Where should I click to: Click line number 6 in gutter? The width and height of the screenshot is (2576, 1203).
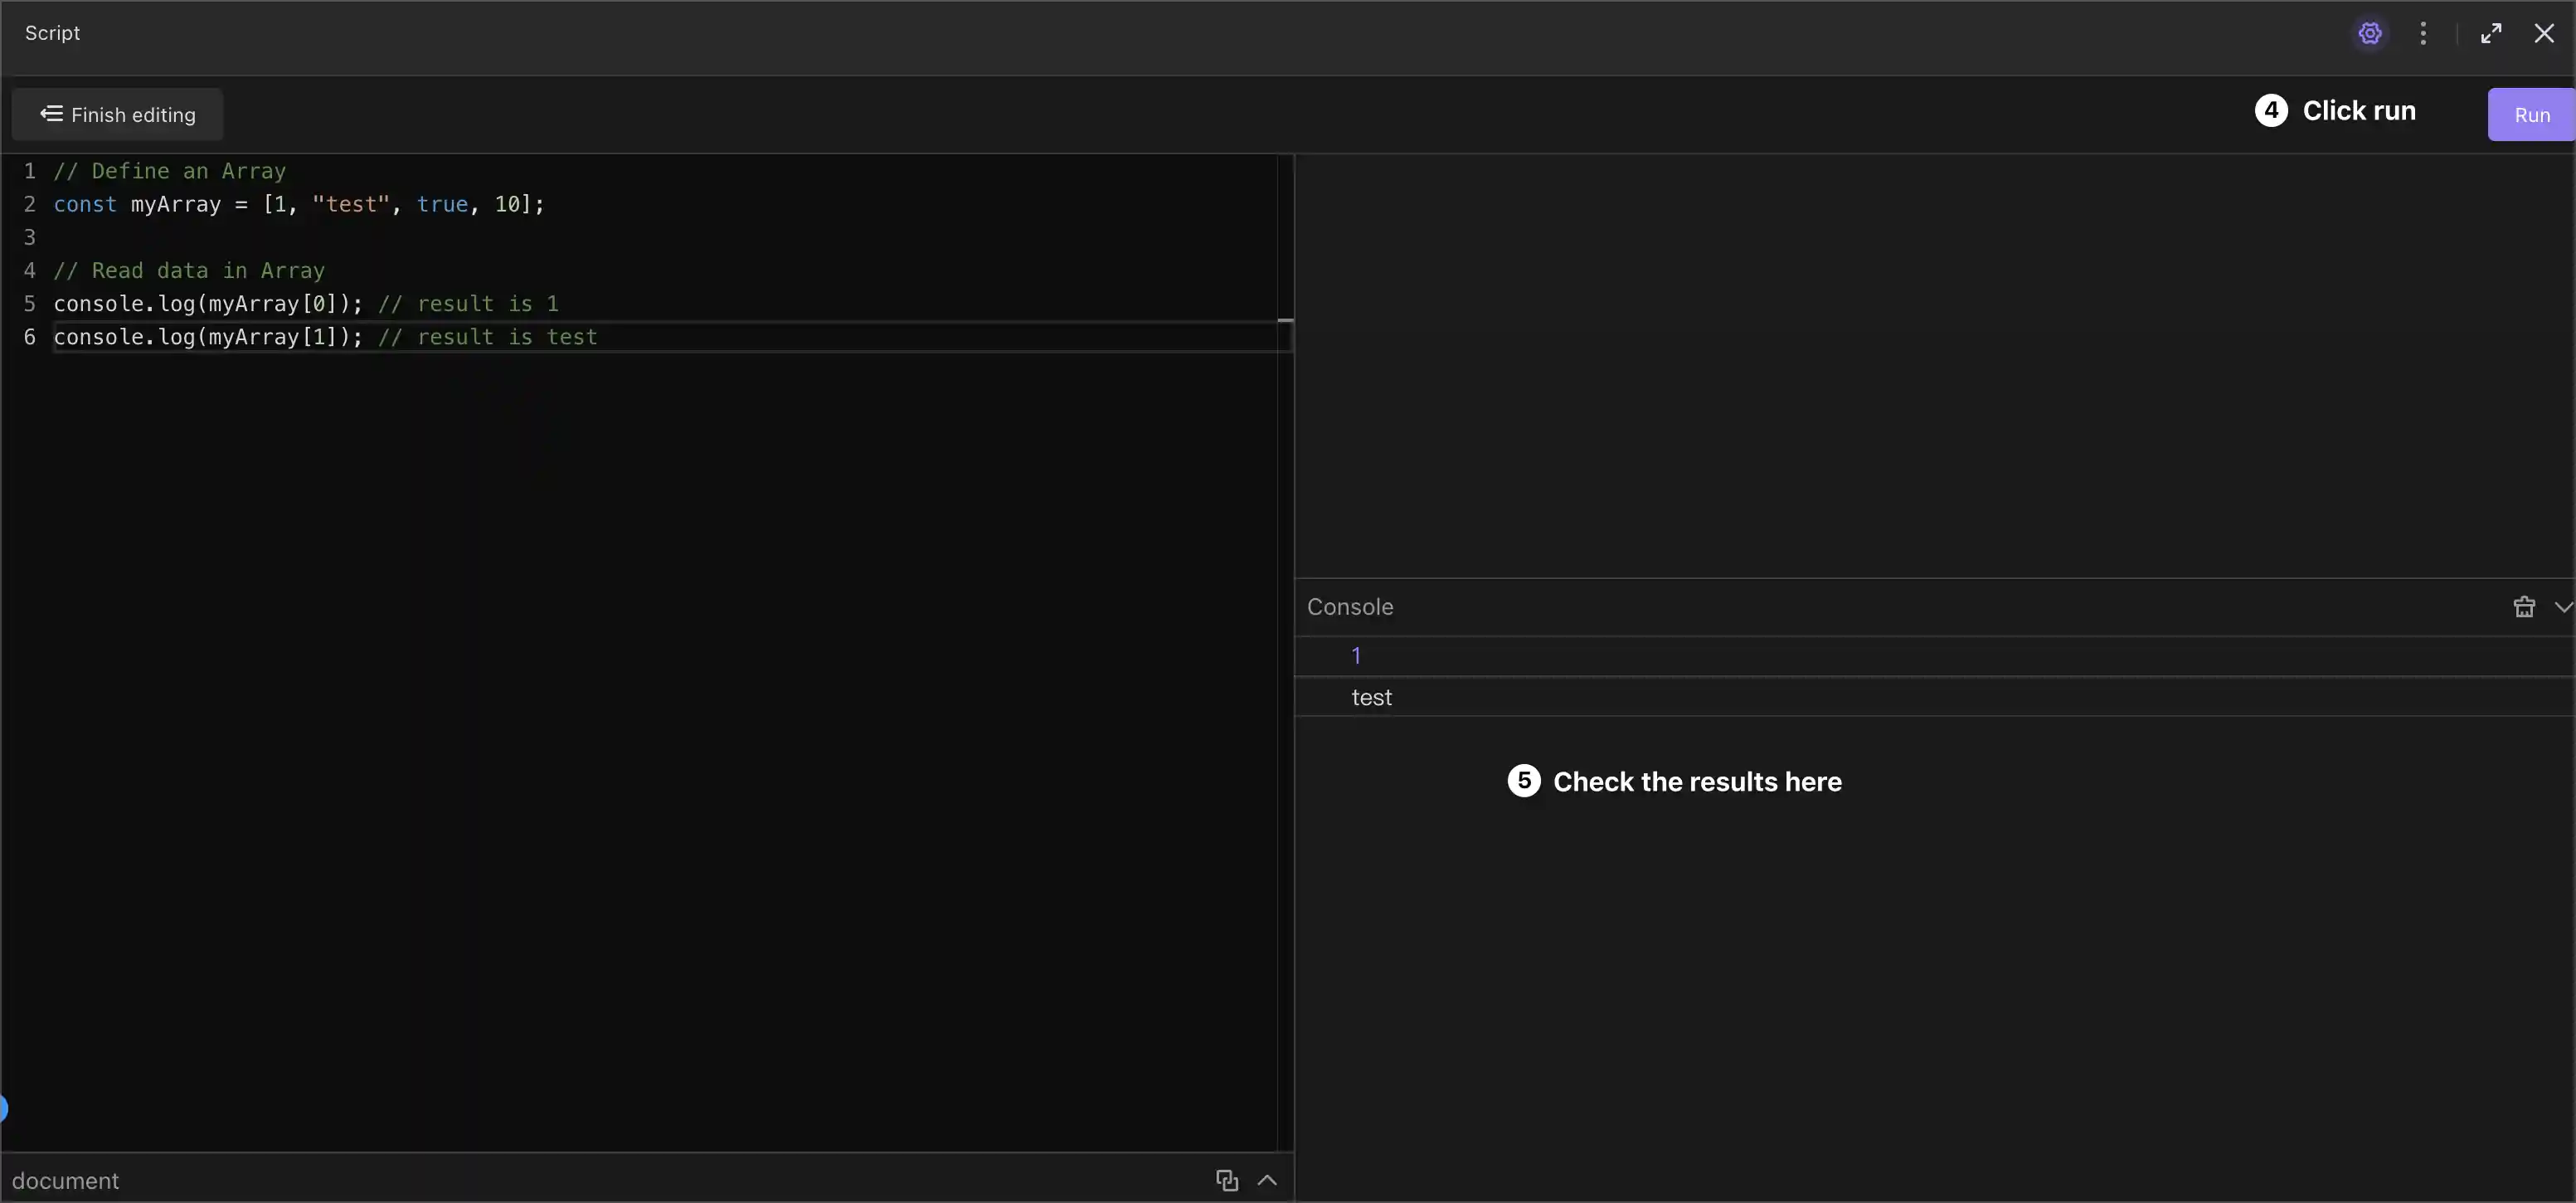tap(30, 337)
